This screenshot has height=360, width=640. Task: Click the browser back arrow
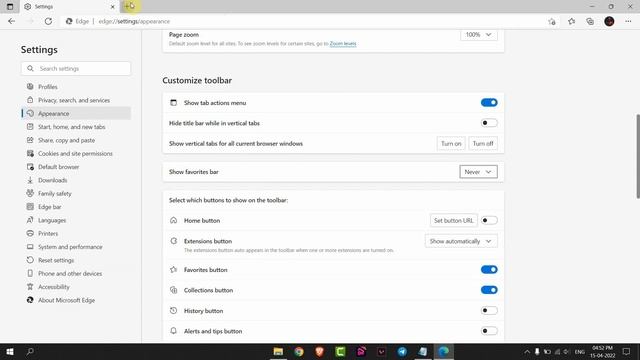click(x=11, y=21)
